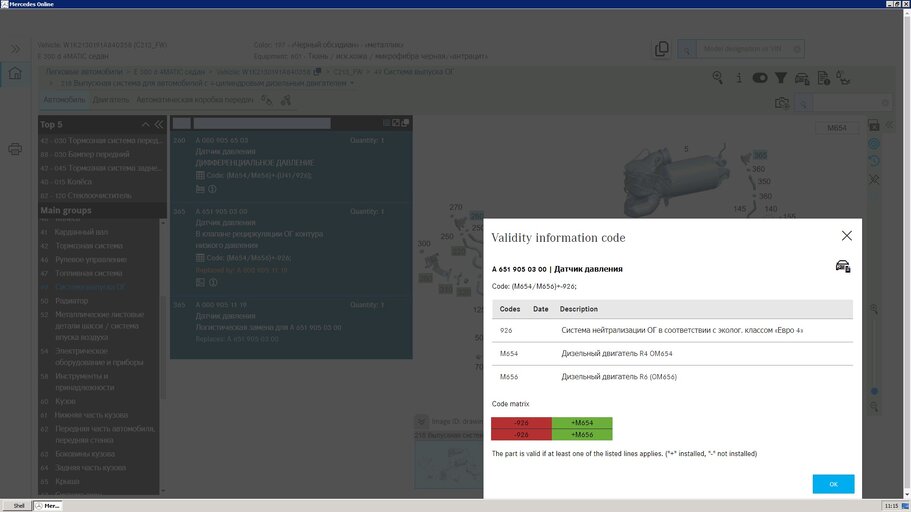This screenshot has height=512, width=911.
Task: Open breadcrumb link Легковые автомобили
Action: 84,71
